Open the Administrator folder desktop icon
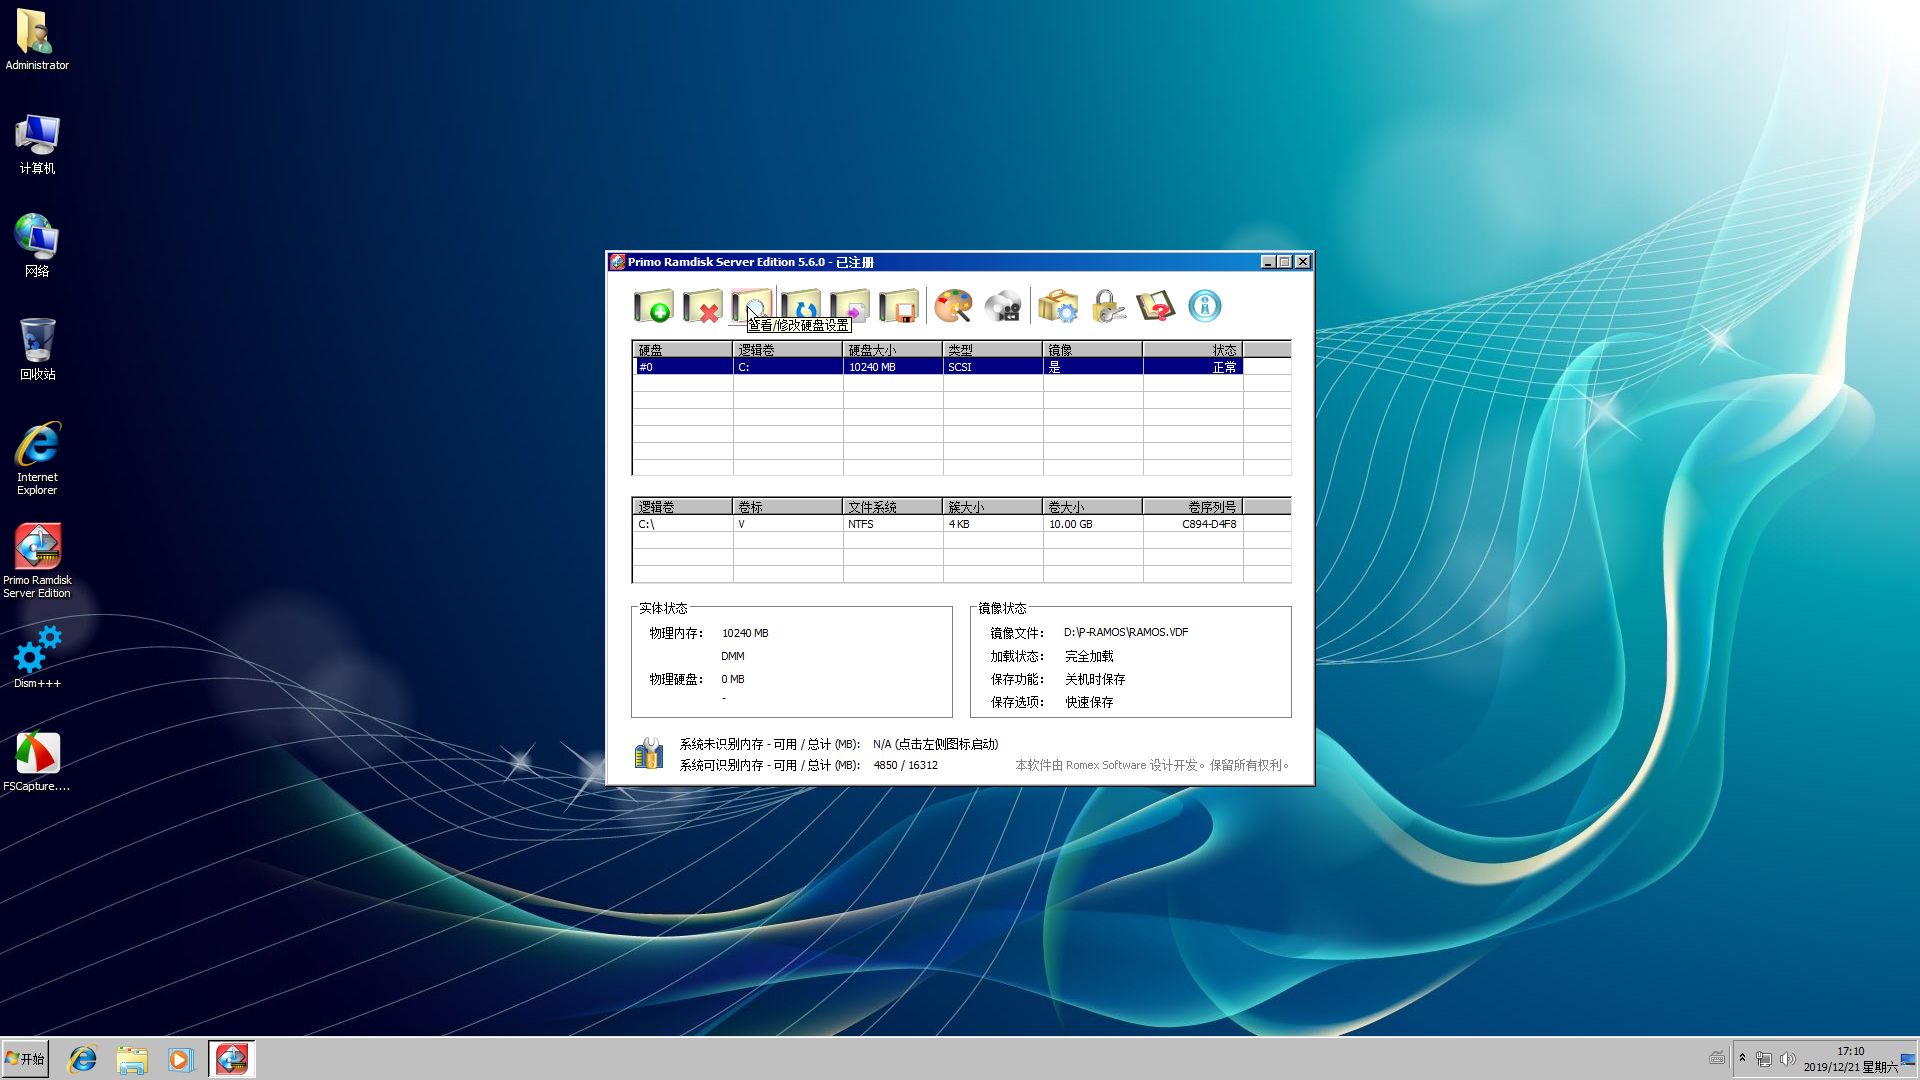 pyautogui.click(x=37, y=40)
